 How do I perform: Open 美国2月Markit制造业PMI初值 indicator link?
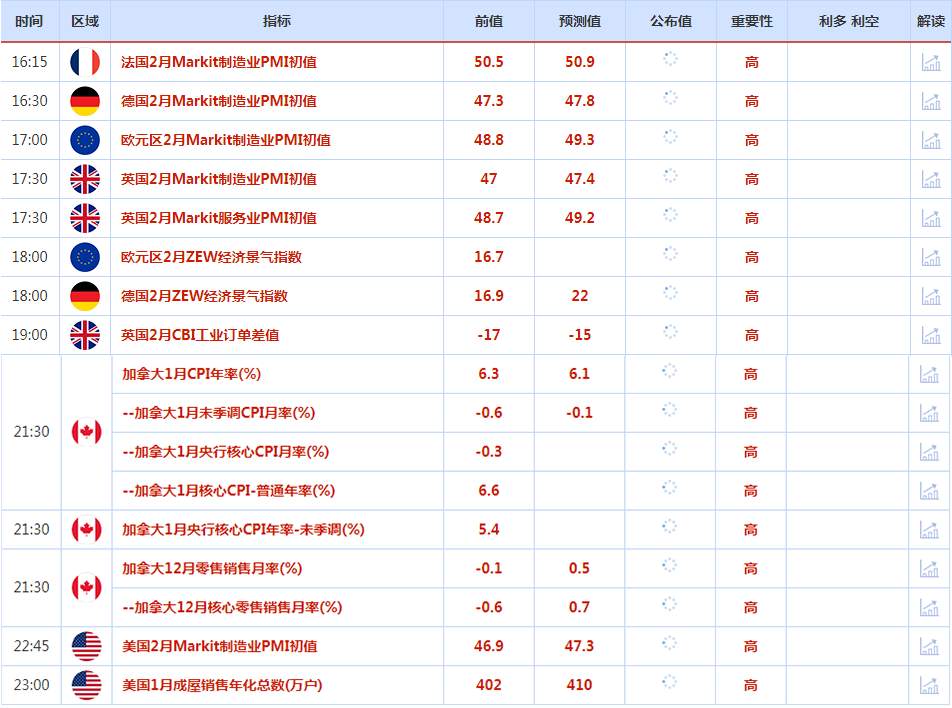220,646
